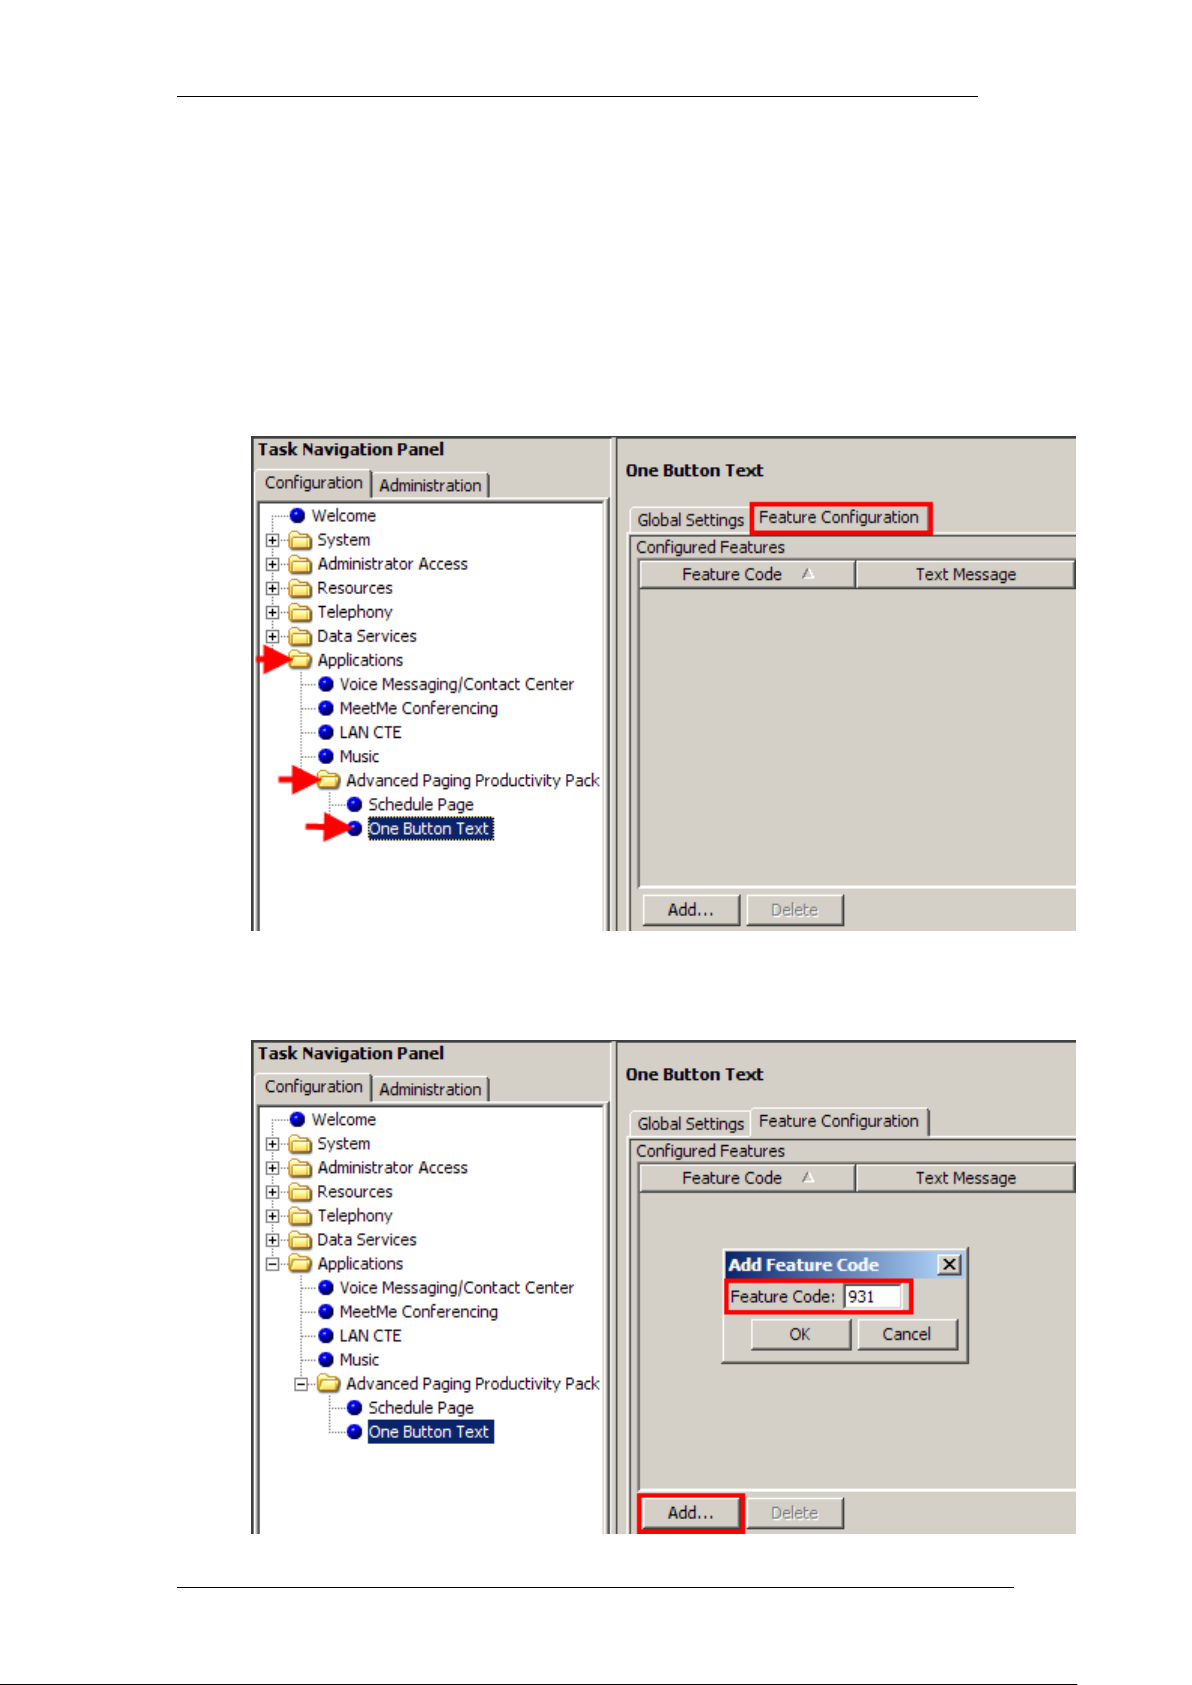
Task: Expand the Telephony node in upper screenshot
Action: (273, 612)
